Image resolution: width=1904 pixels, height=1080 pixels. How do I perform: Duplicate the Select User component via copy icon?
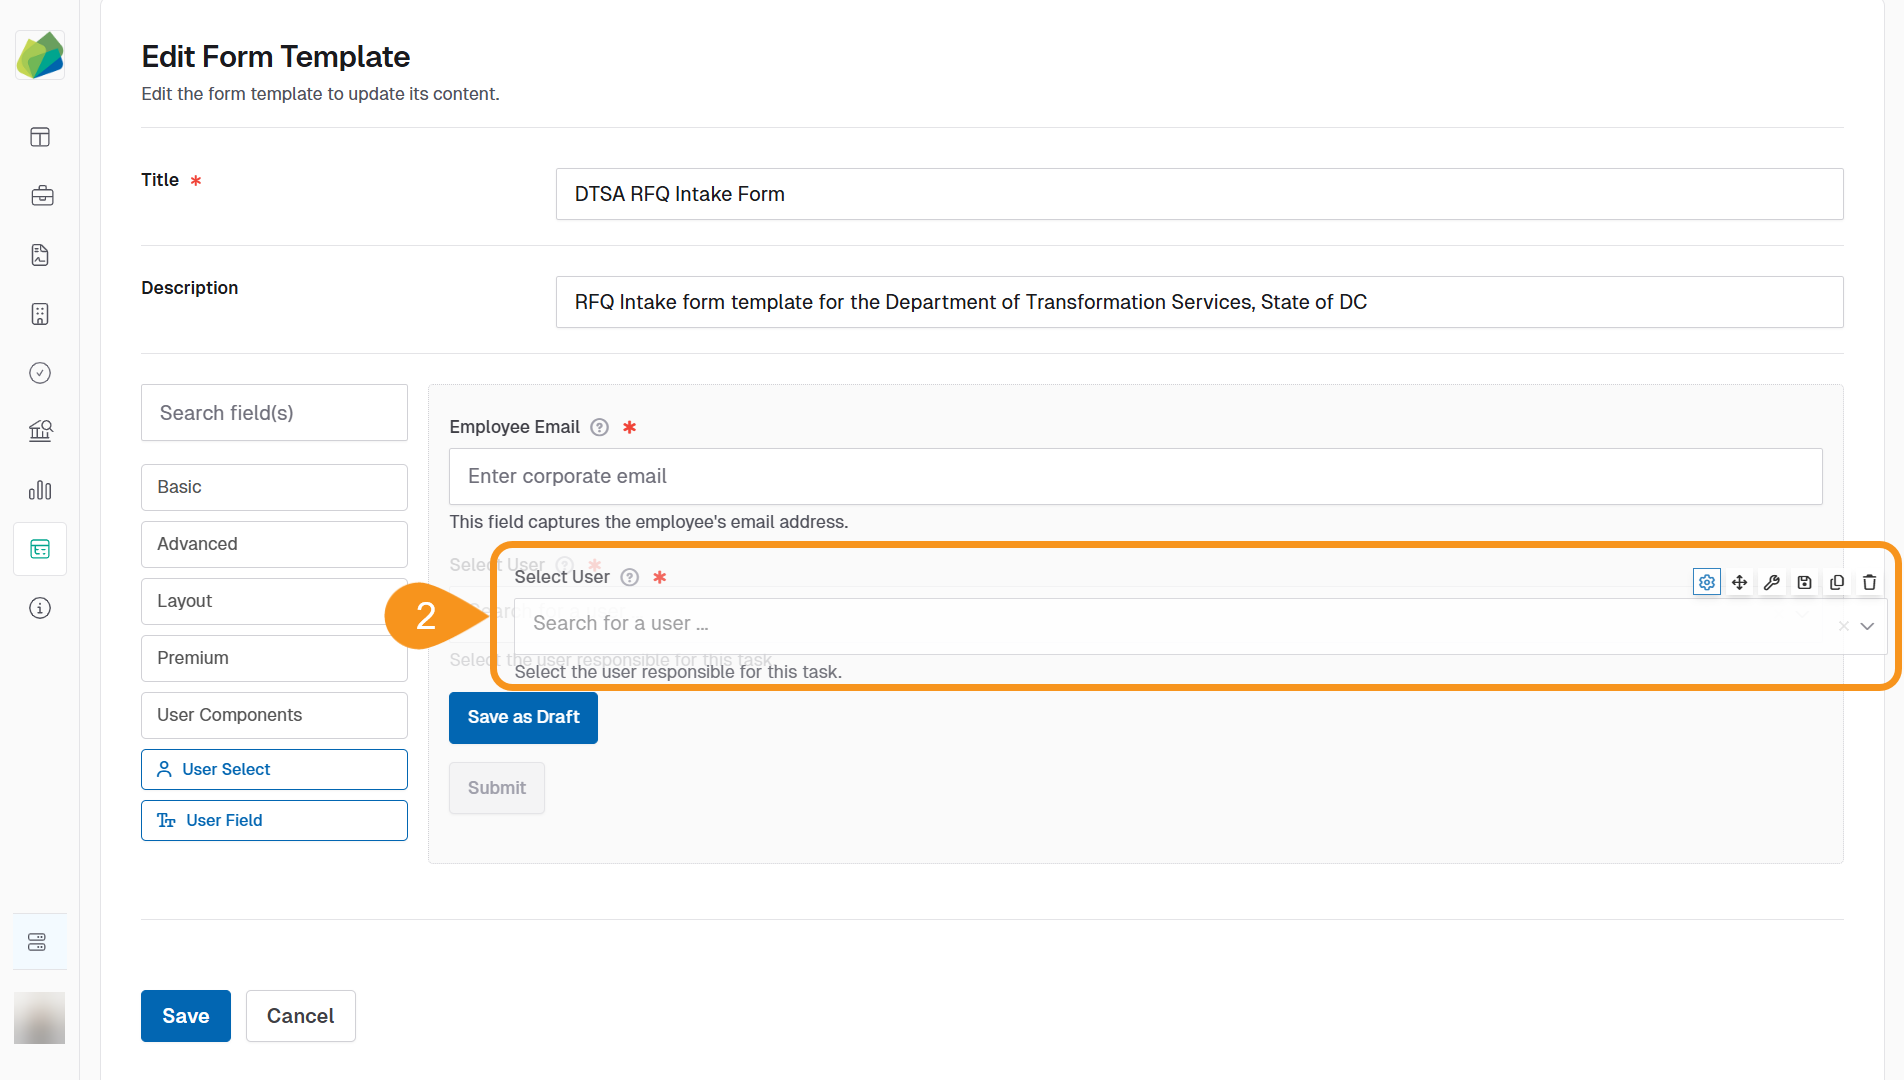pos(1837,581)
